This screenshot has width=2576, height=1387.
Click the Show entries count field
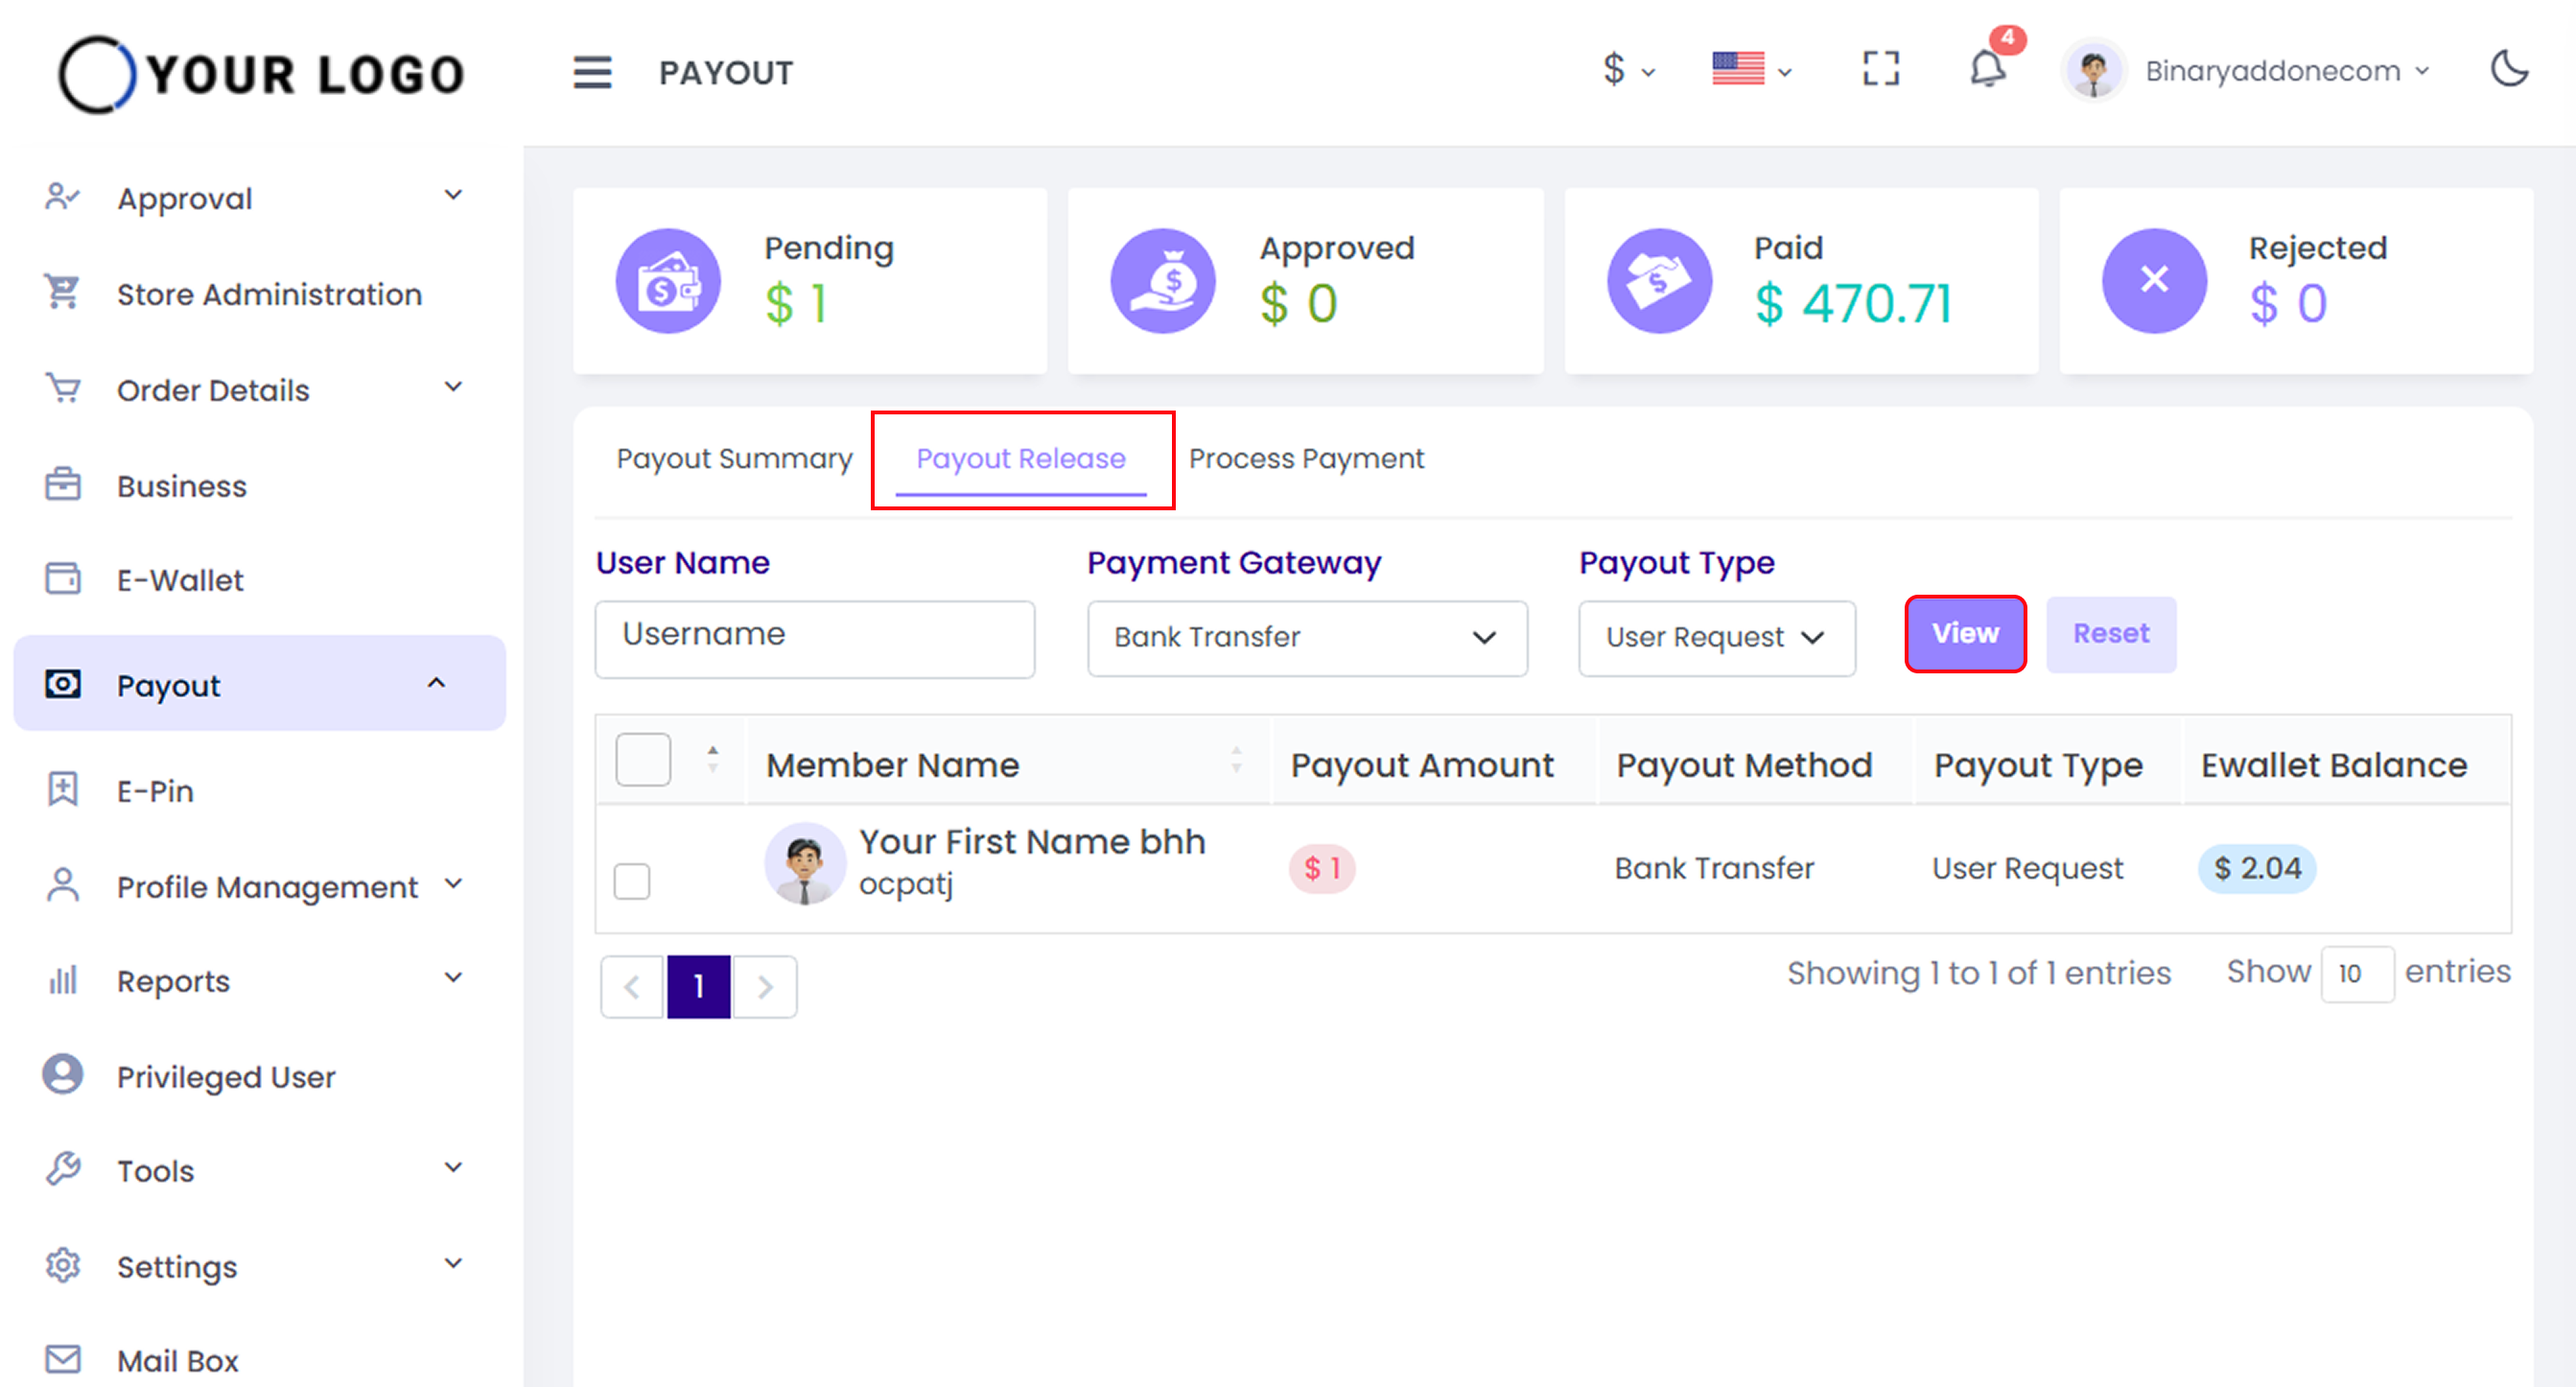point(2356,974)
